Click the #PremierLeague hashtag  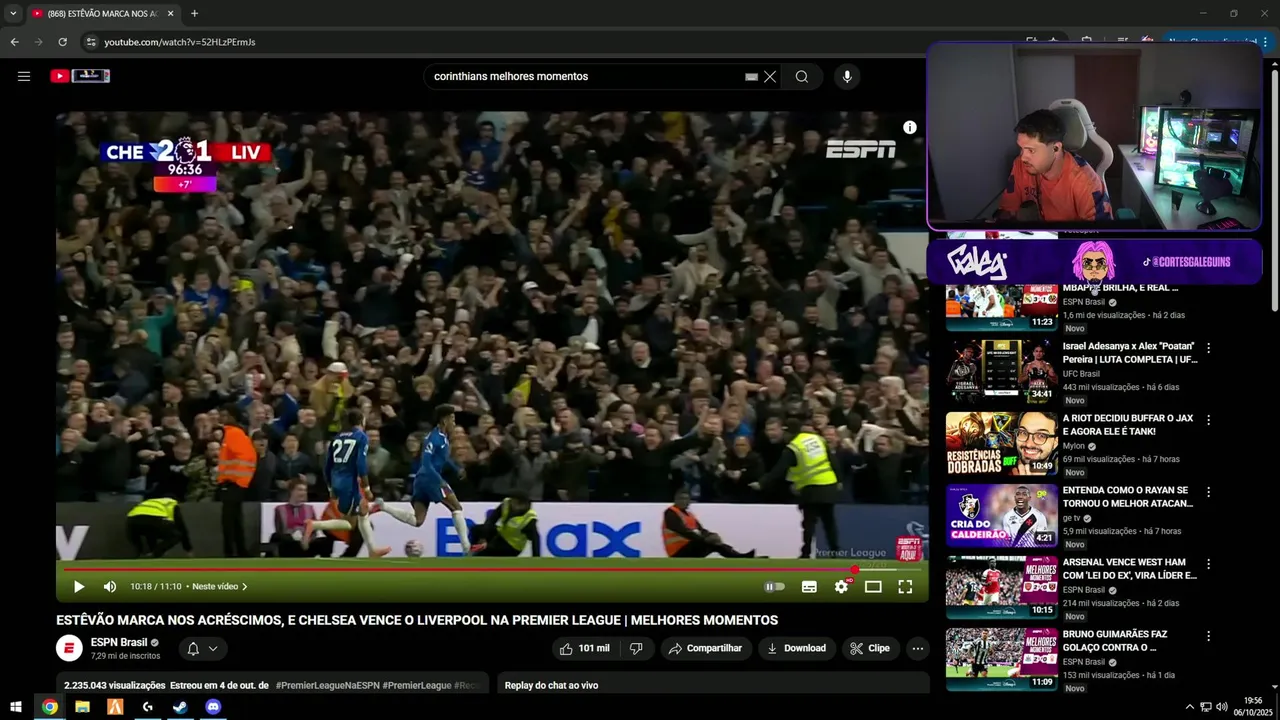pyautogui.click(x=417, y=685)
